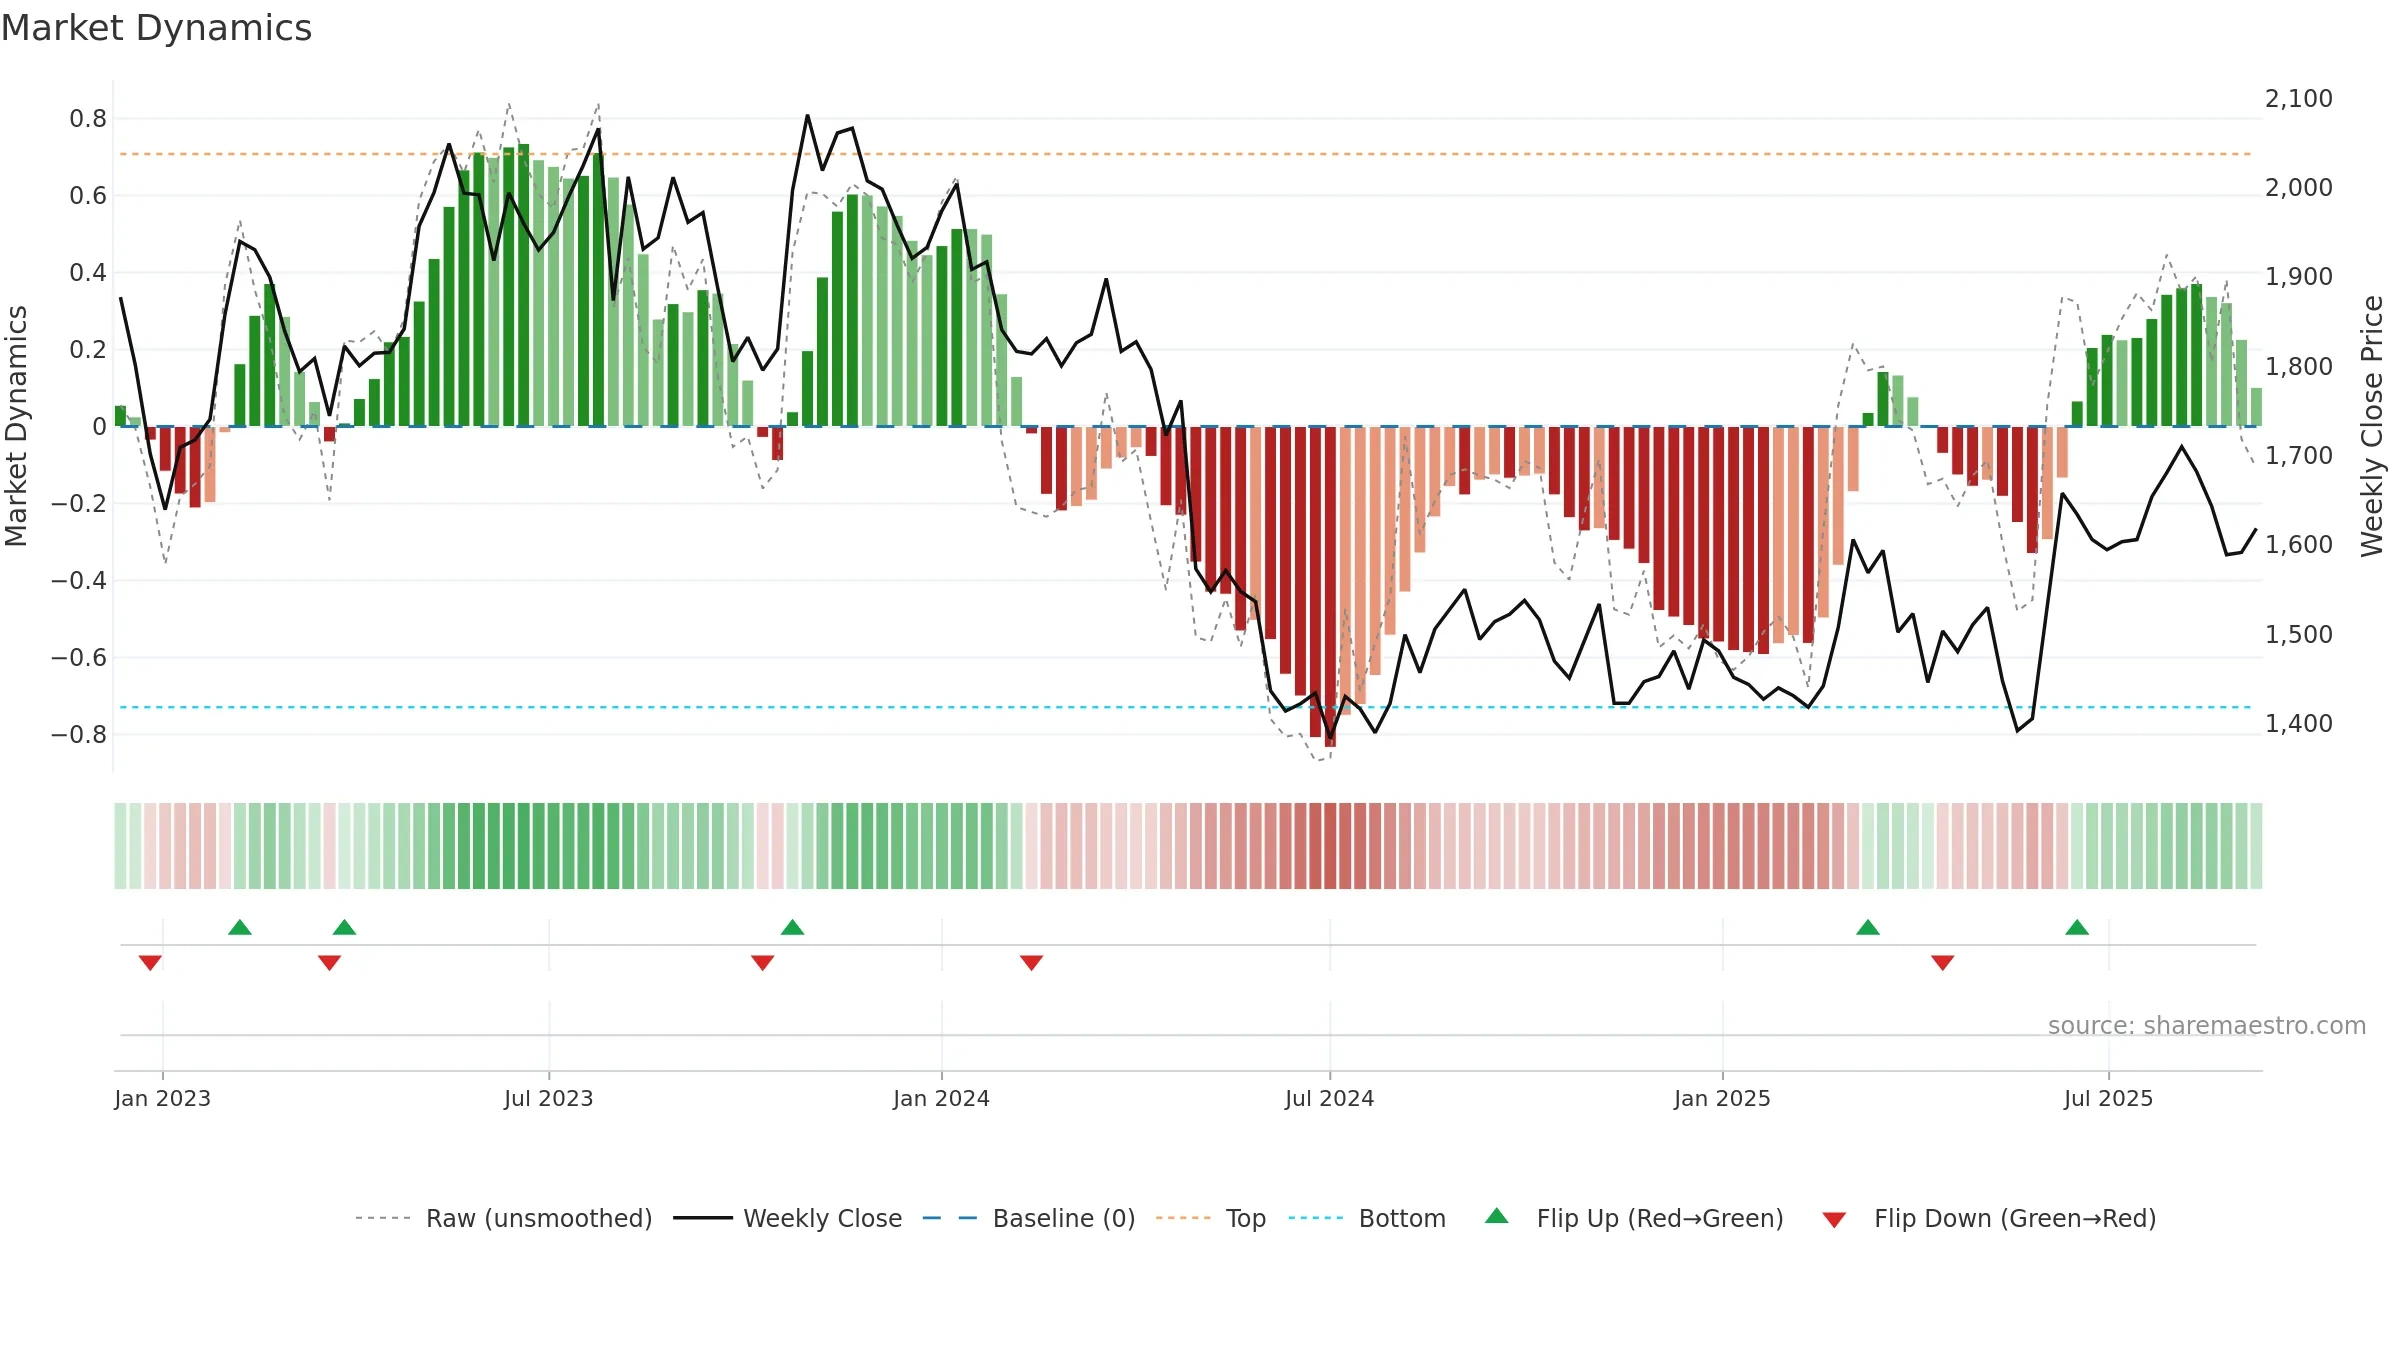
Task: Click the Jan 2024 axis label
Action: click(942, 1098)
